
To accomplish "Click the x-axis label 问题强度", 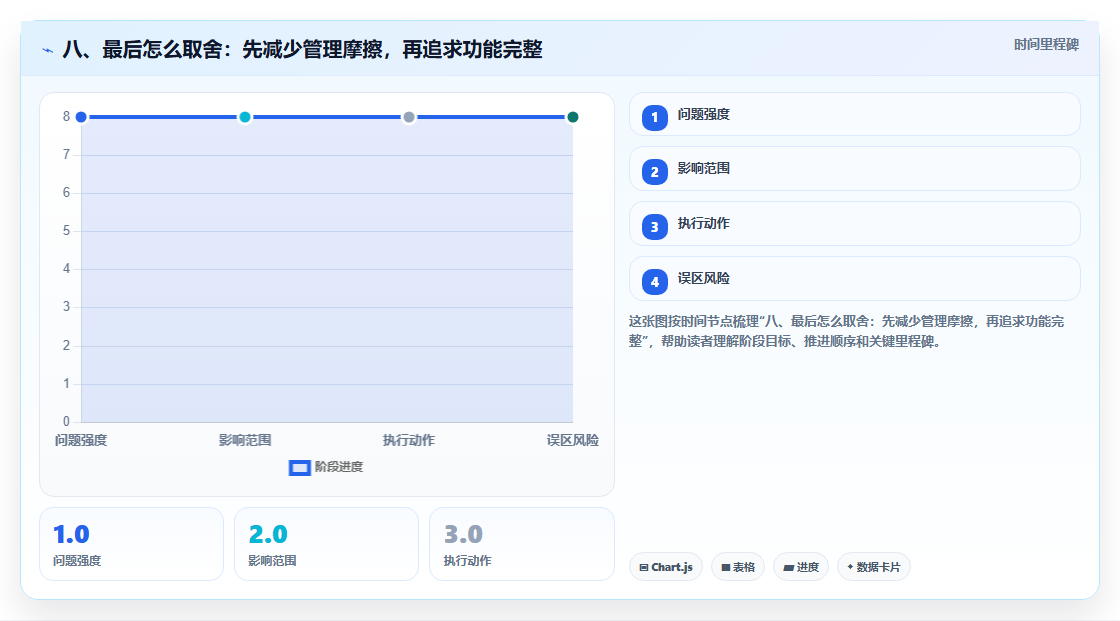I will pyautogui.click(x=81, y=440).
